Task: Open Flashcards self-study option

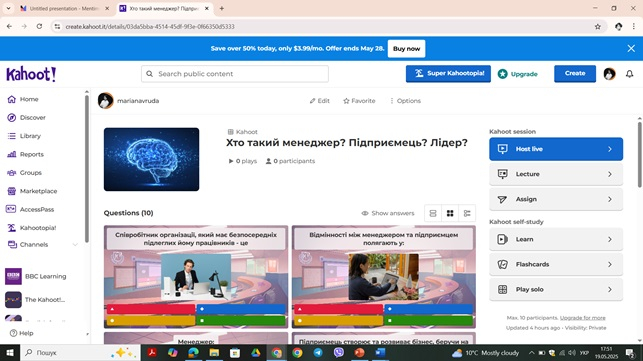Action: coord(556,264)
